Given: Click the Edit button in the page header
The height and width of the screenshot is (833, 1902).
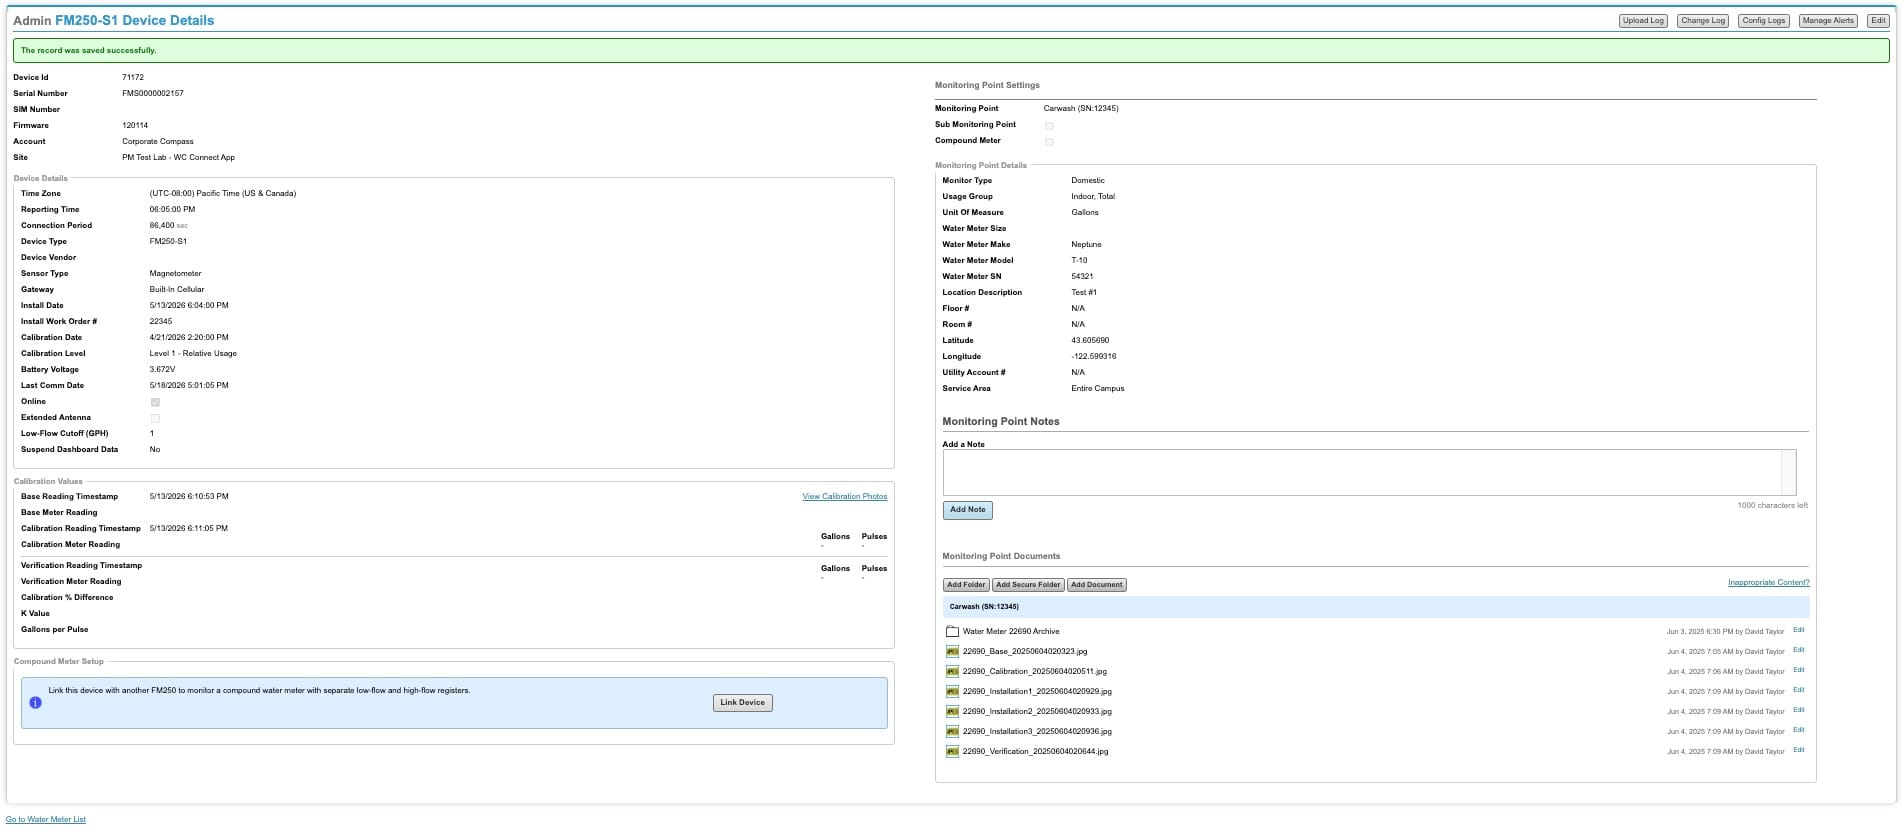Looking at the screenshot, I should pyautogui.click(x=1878, y=21).
